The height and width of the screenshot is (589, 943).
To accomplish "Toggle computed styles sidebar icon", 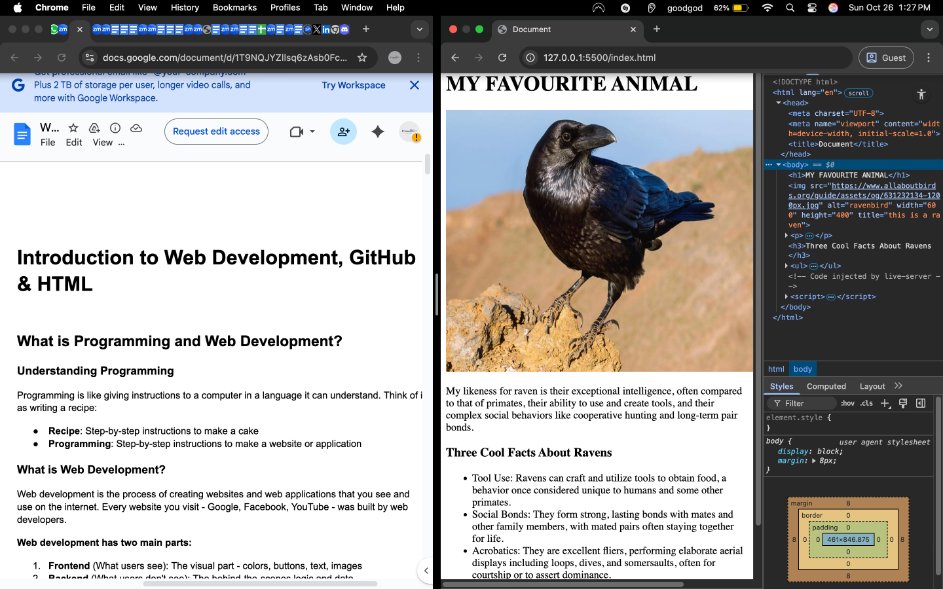I will click(921, 403).
